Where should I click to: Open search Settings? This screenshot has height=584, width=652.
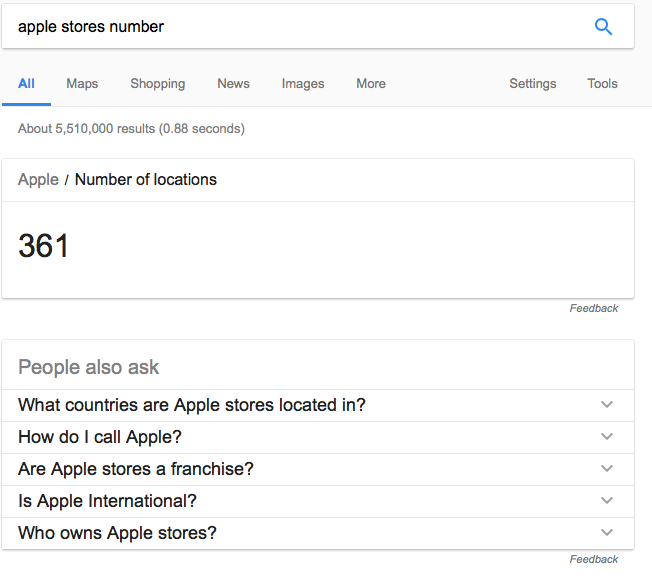(533, 84)
